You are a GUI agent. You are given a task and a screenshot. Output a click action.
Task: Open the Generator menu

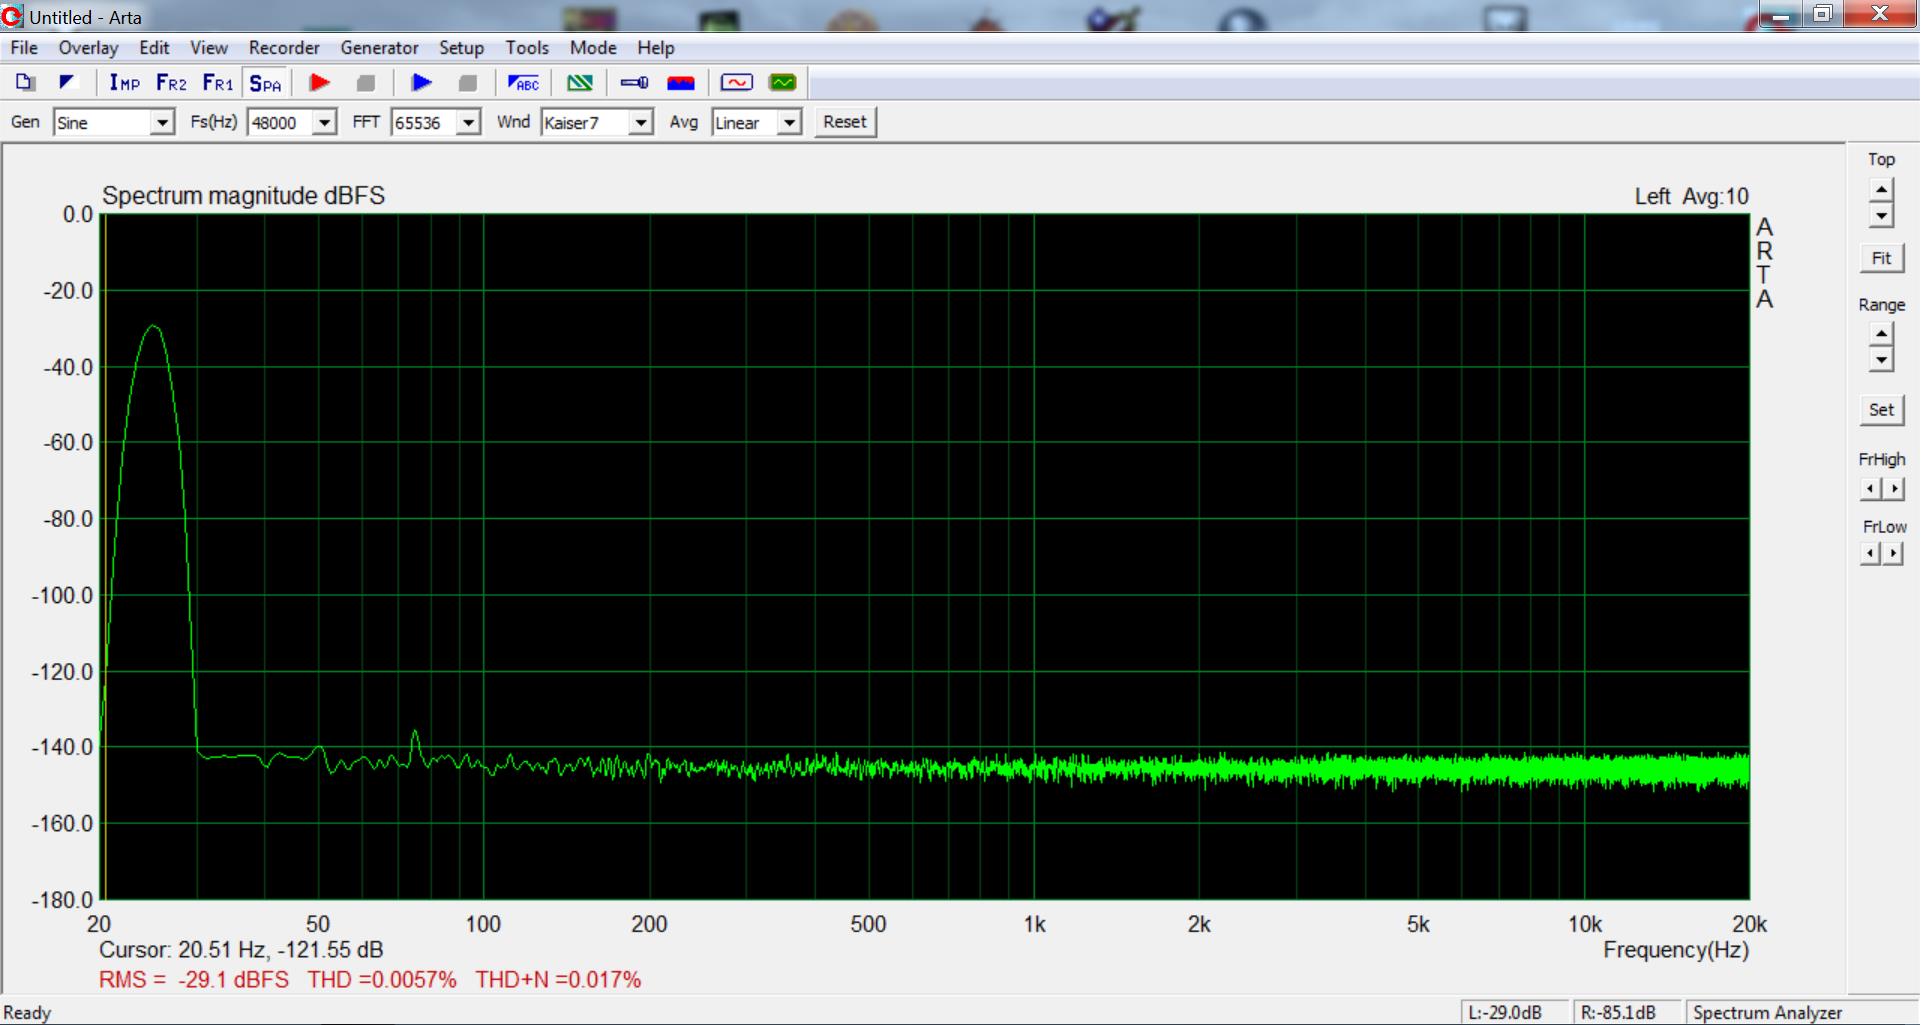(x=379, y=48)
